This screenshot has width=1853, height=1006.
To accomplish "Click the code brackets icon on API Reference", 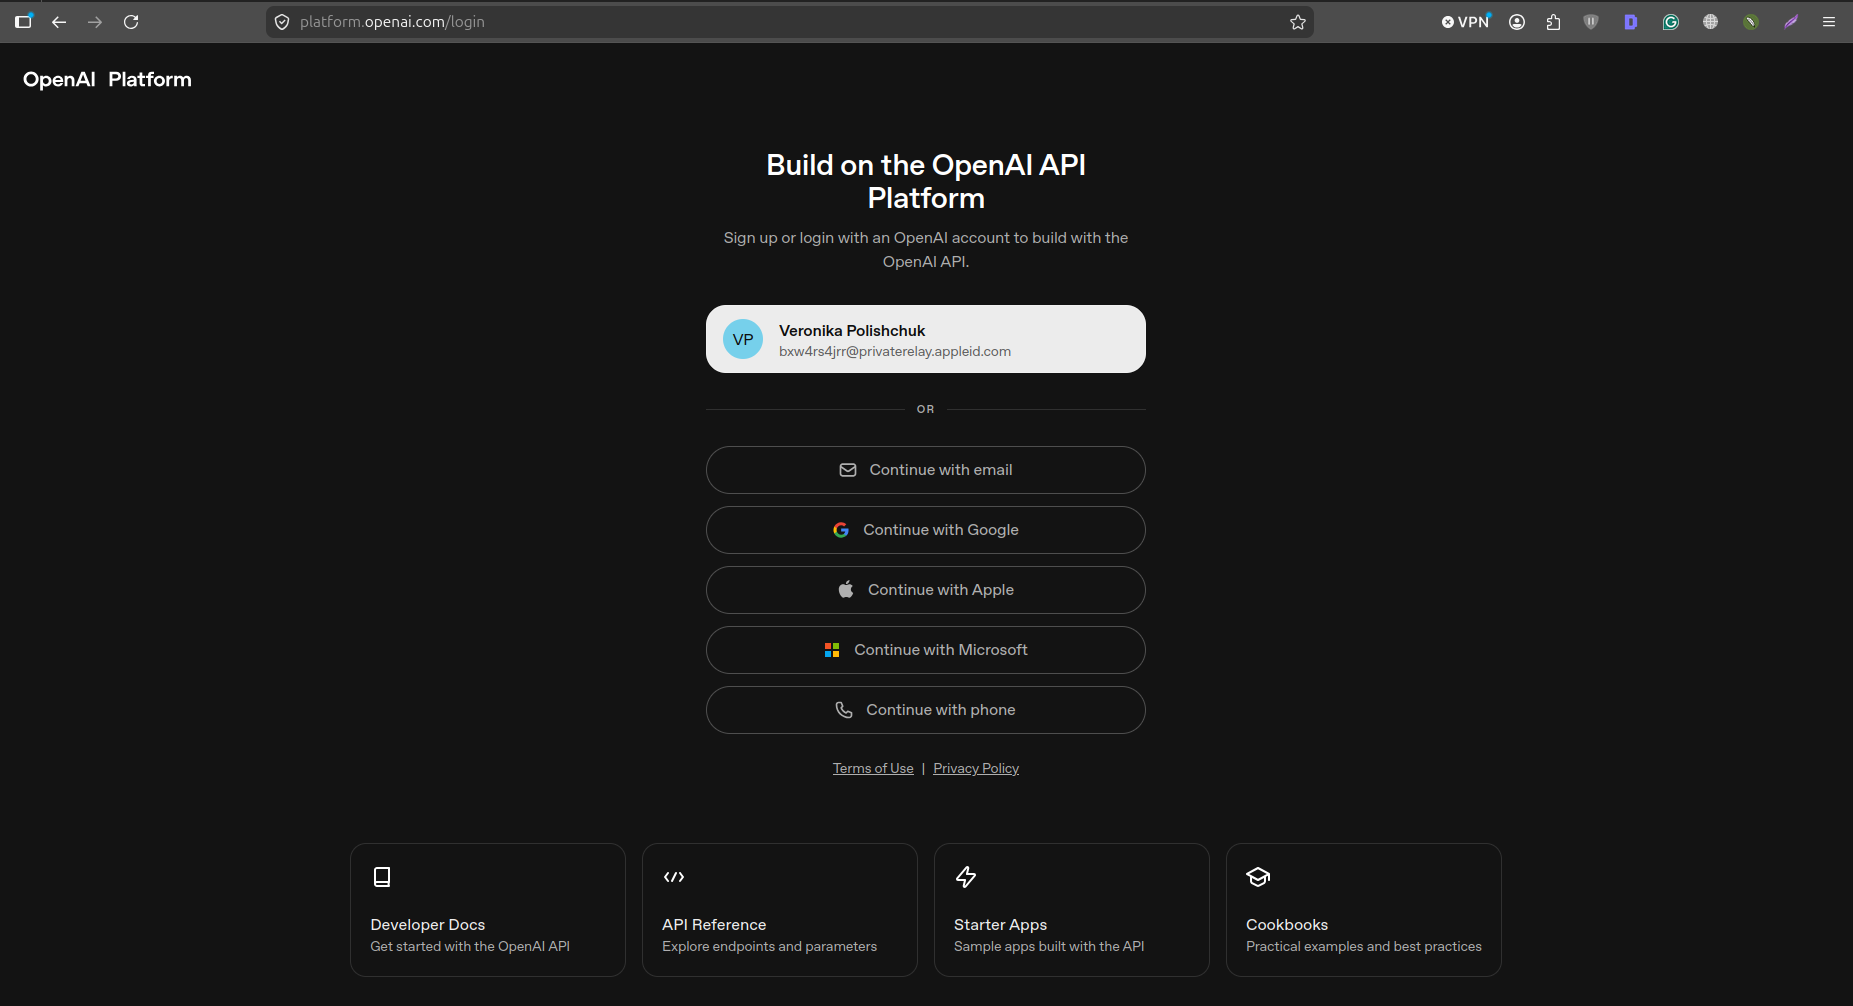I will coord(674,877).
